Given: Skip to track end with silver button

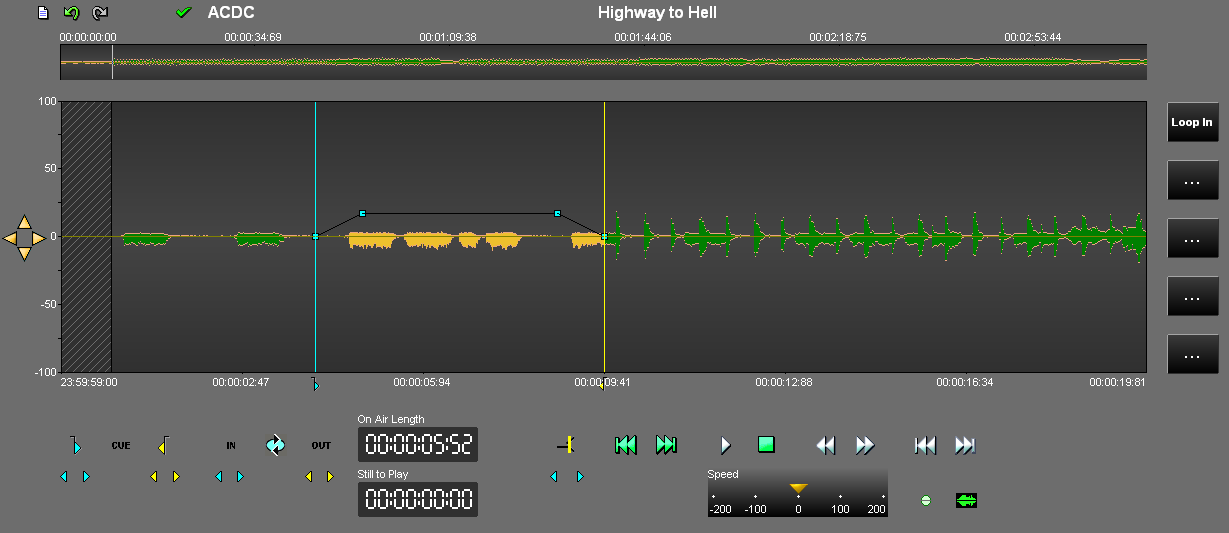Looking at the screenshot, I should click(965, 445).
